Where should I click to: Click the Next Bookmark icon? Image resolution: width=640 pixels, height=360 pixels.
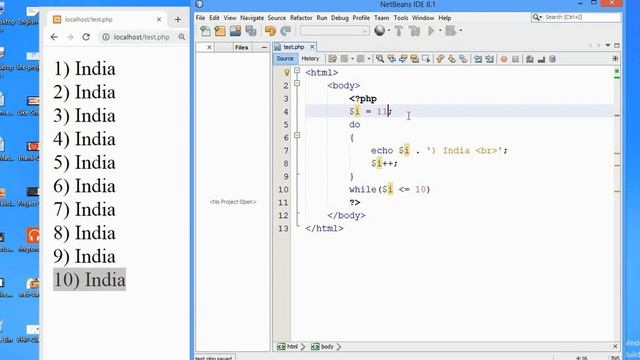click(451, 59)
